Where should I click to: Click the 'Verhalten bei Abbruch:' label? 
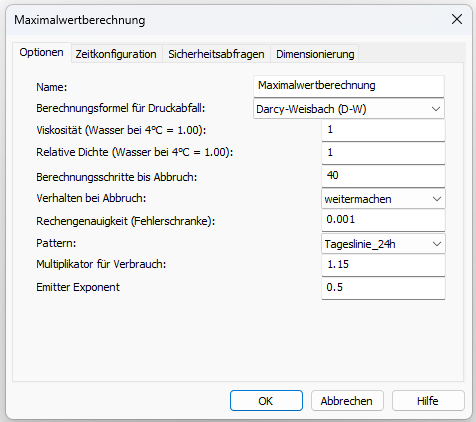coord(91,198)
